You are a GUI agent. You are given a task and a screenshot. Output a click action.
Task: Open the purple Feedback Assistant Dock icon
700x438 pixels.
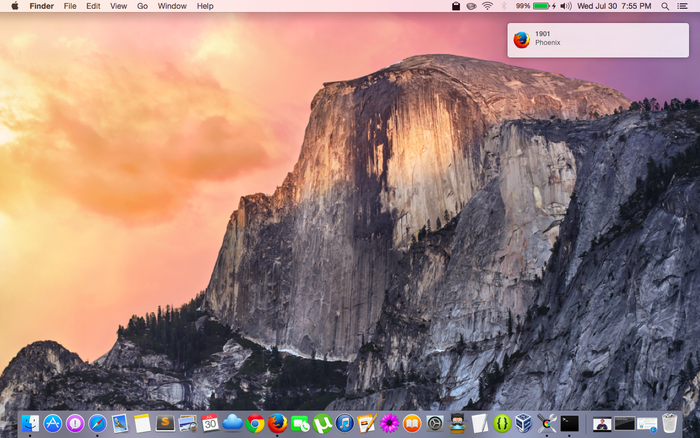[x=75, y=423]
